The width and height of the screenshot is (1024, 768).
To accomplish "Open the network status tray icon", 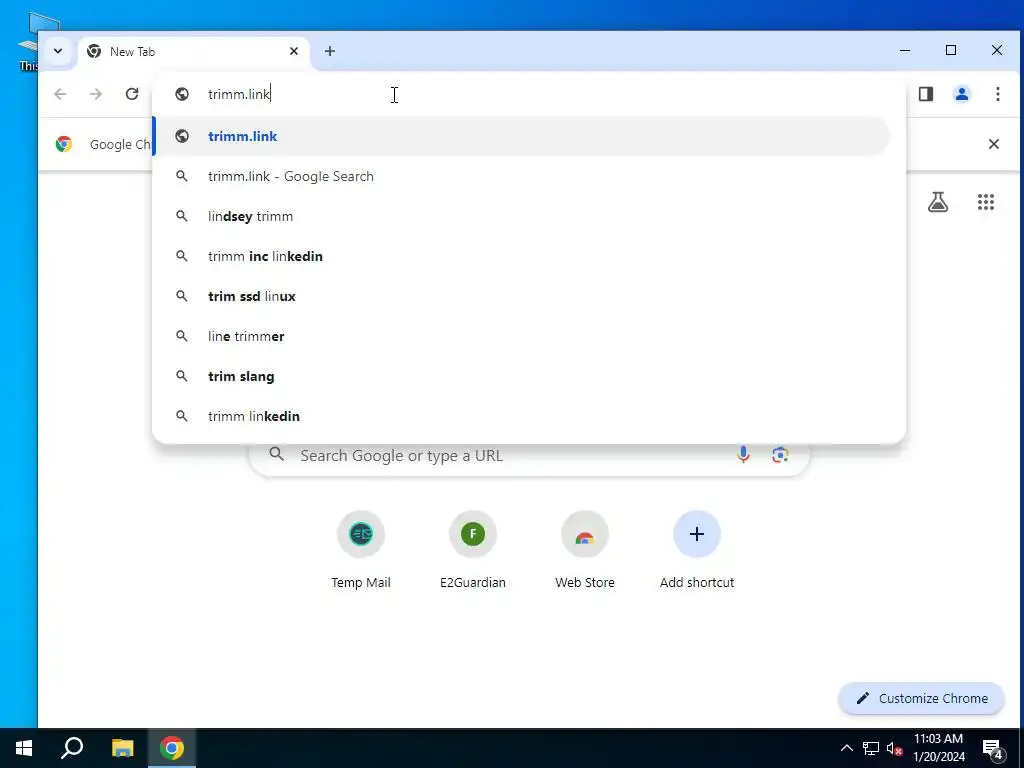I will [871, 748].
